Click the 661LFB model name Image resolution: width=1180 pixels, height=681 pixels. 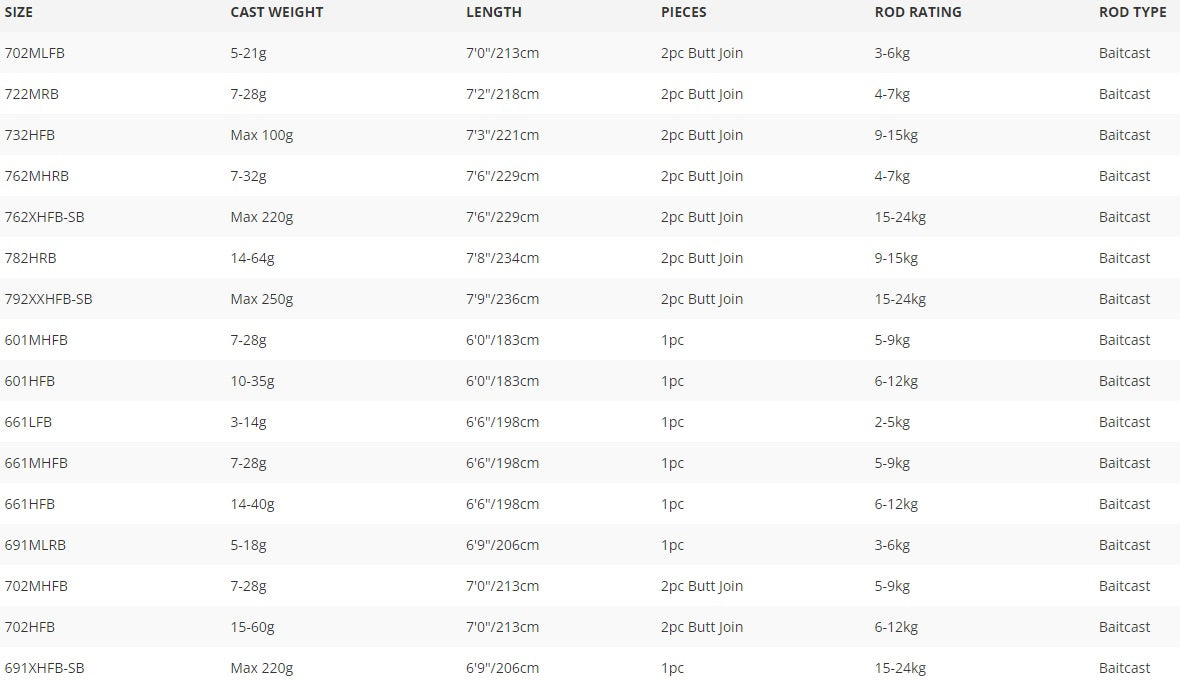[29, 422]
